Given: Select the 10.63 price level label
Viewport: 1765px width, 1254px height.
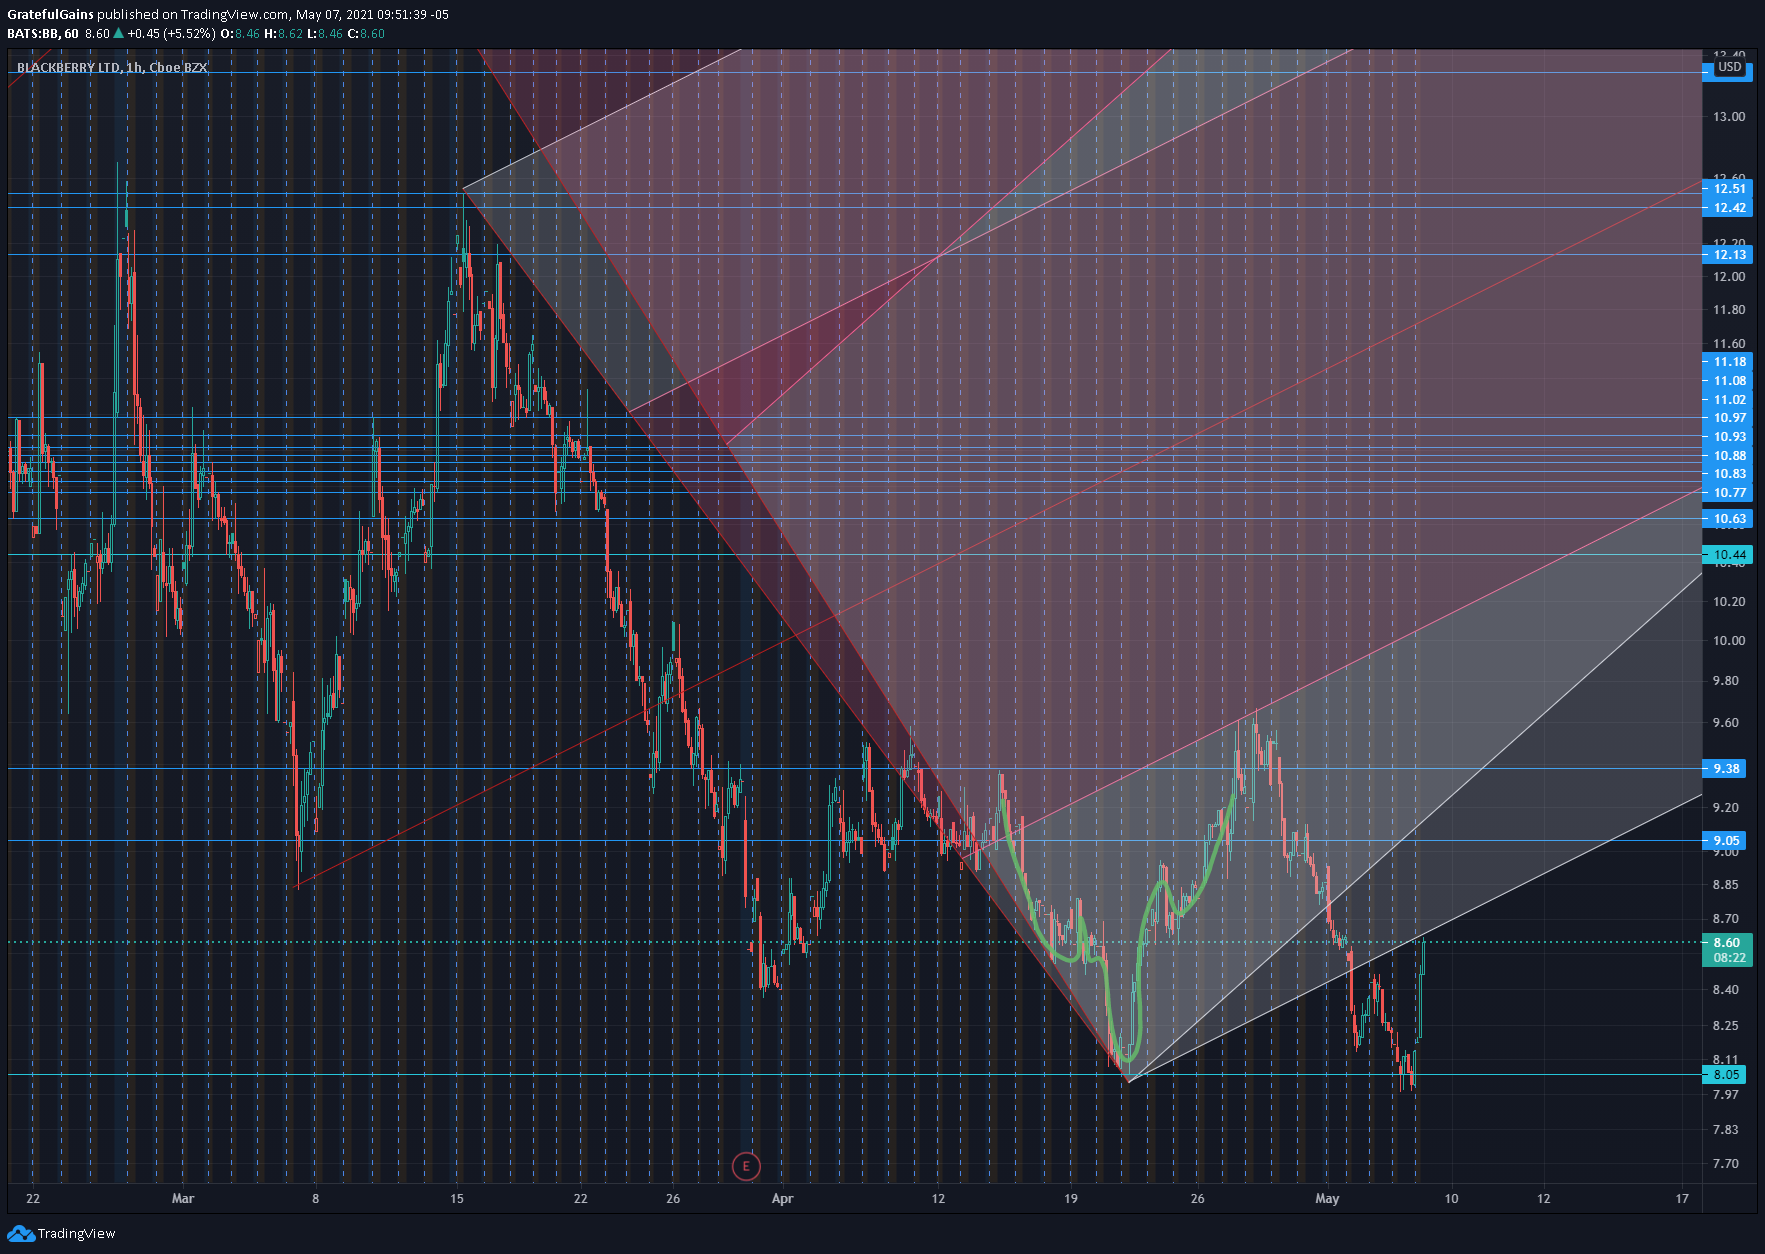Looking at the screenshot, I should click(x=1727, y=519).
